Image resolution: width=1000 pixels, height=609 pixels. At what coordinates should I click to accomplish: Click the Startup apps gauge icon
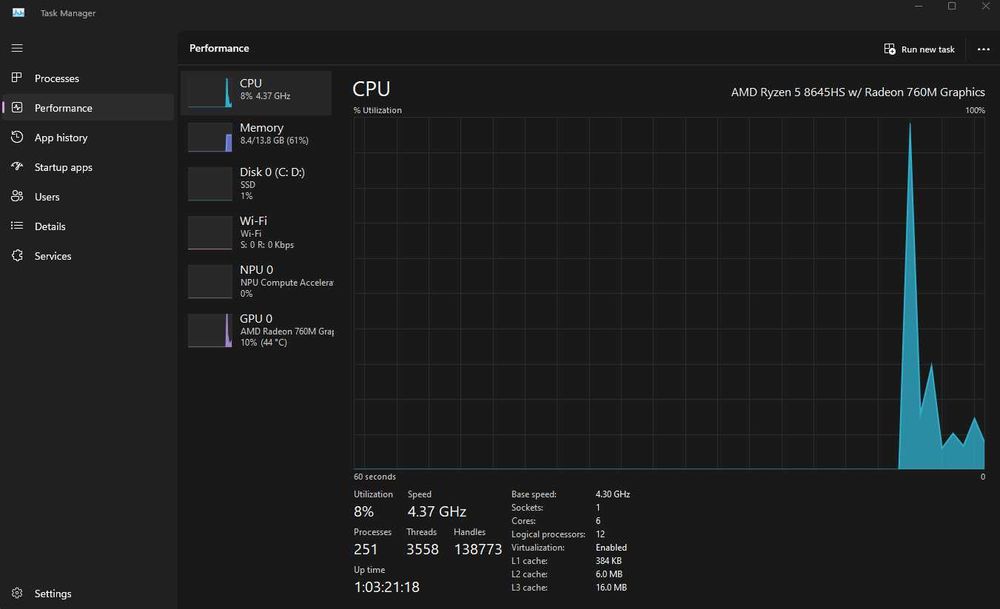[x=17, y=166]
